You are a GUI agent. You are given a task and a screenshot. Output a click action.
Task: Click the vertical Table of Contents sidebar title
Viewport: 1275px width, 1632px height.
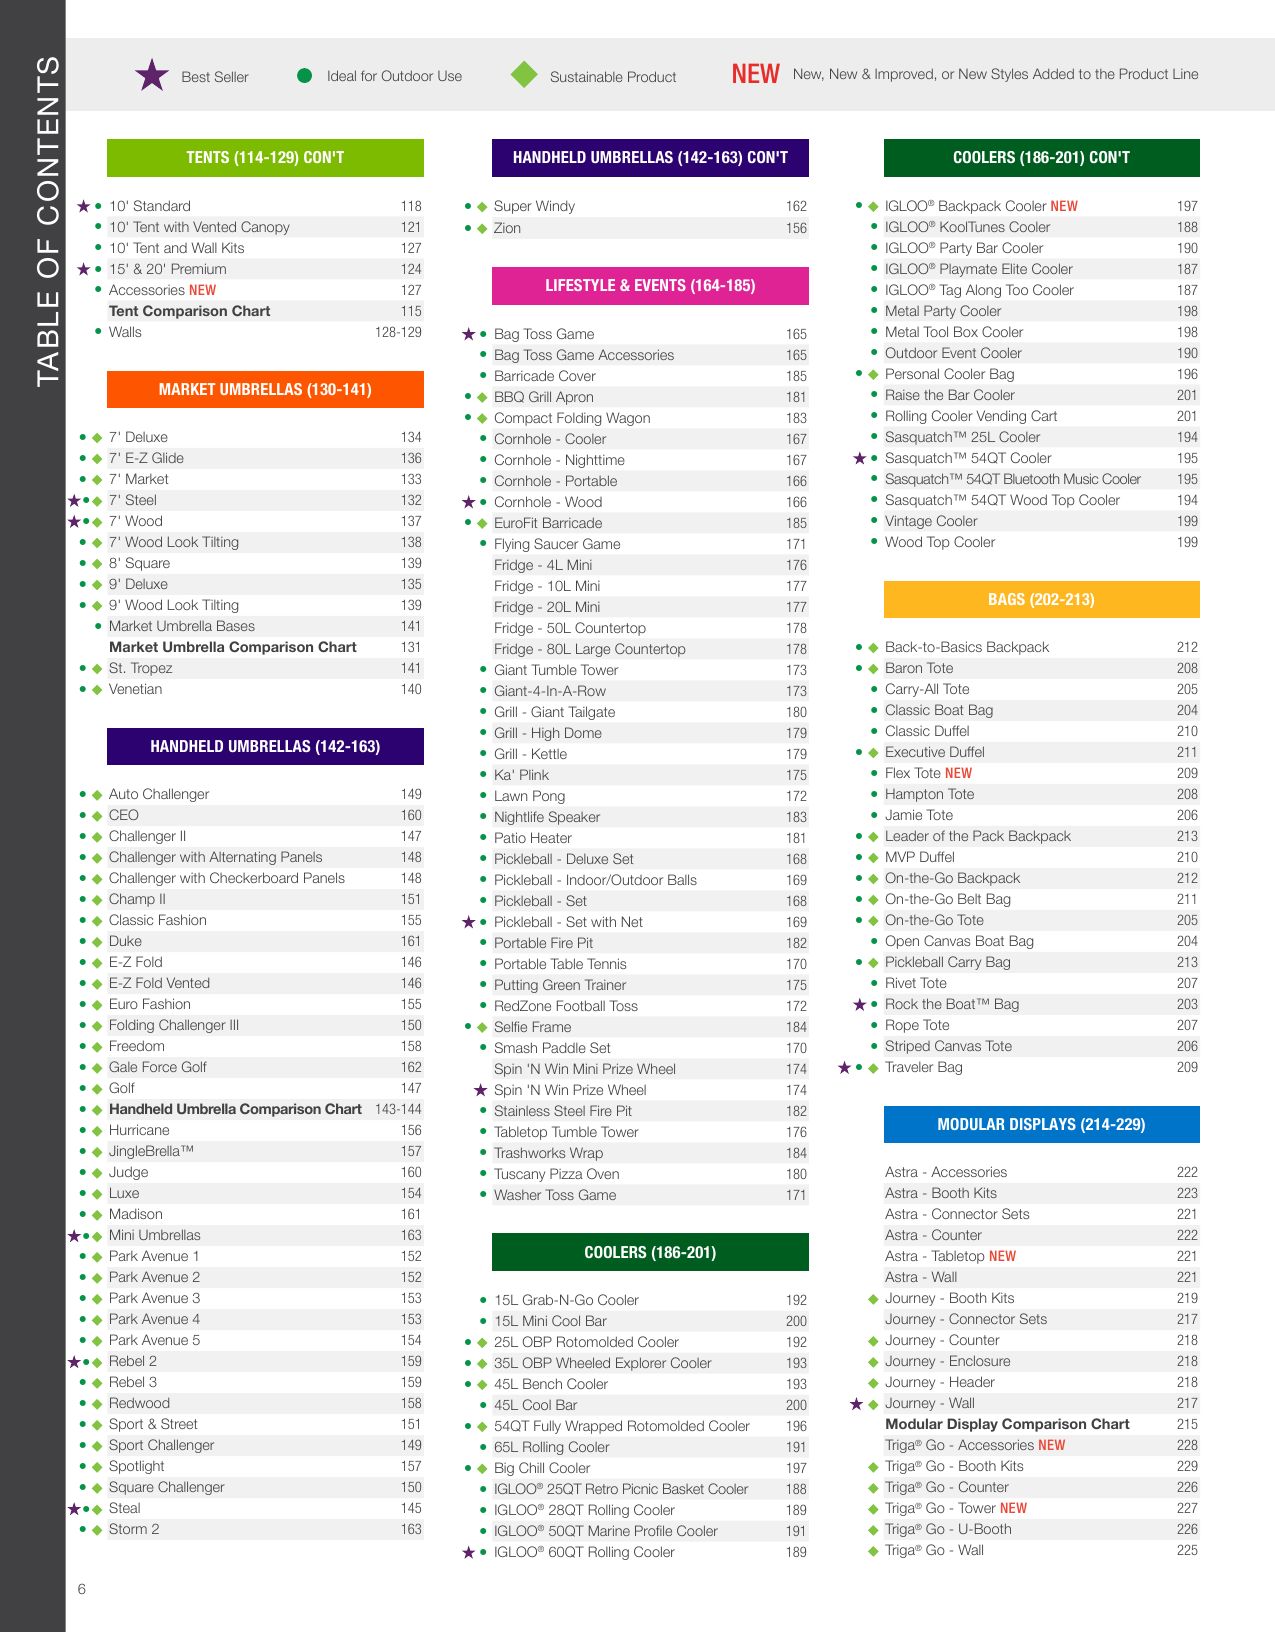pos(48,221)
